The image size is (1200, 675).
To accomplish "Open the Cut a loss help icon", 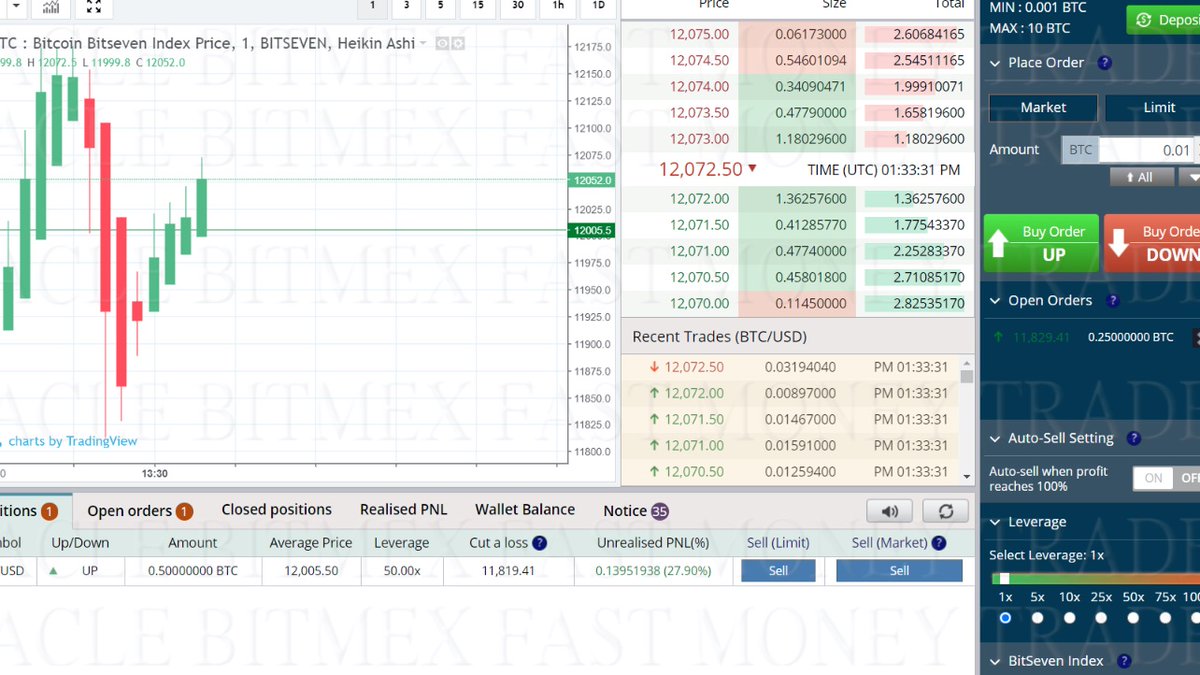I will [x=539, y=543].
